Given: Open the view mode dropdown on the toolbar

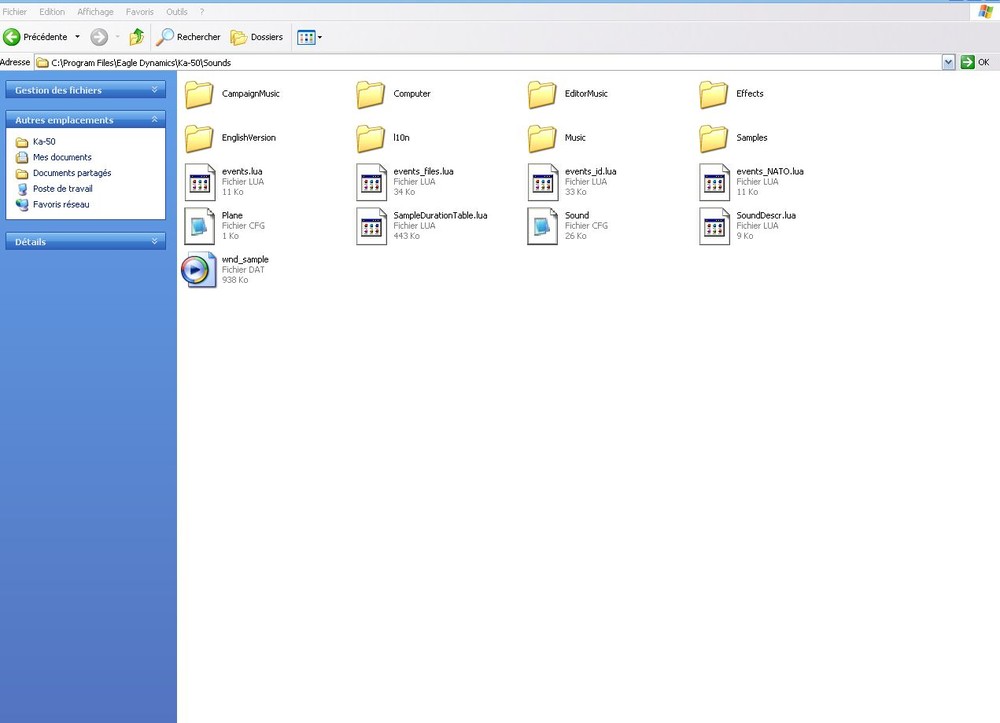Looking at the screenshot, I should (319, 37).
